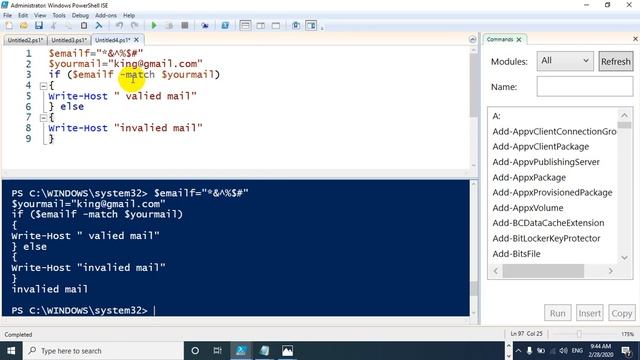The image size is (640, 360).
Task: Switch to Untitled3.ps1 tab
Action: 69,40
